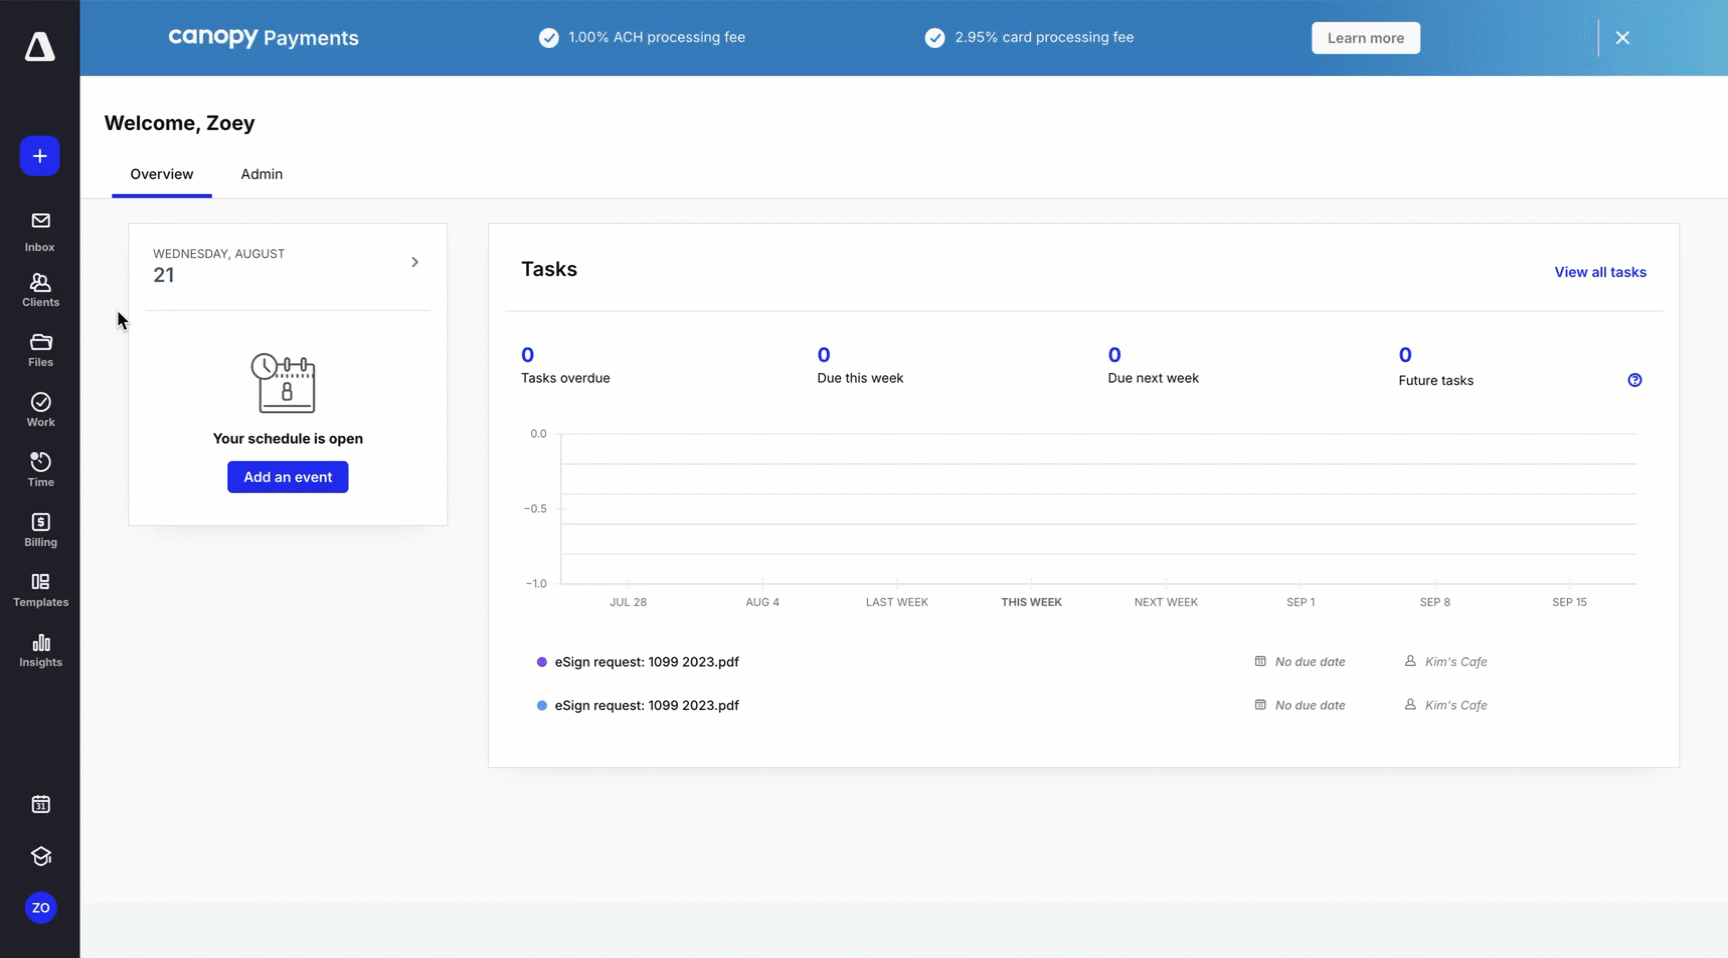The image size is (1728, 958).
Task: Go to the Clients section
Action: 40,290
